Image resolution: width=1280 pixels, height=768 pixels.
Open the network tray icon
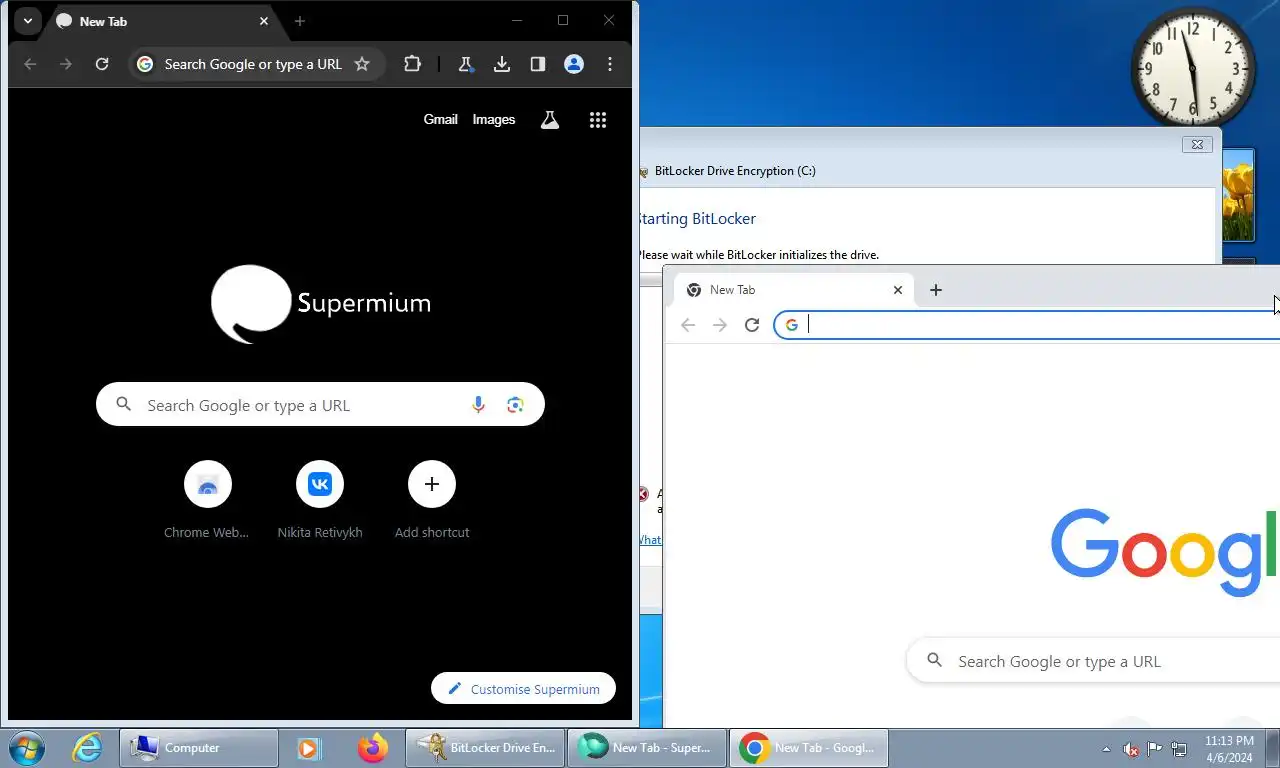coord(1179,748)
